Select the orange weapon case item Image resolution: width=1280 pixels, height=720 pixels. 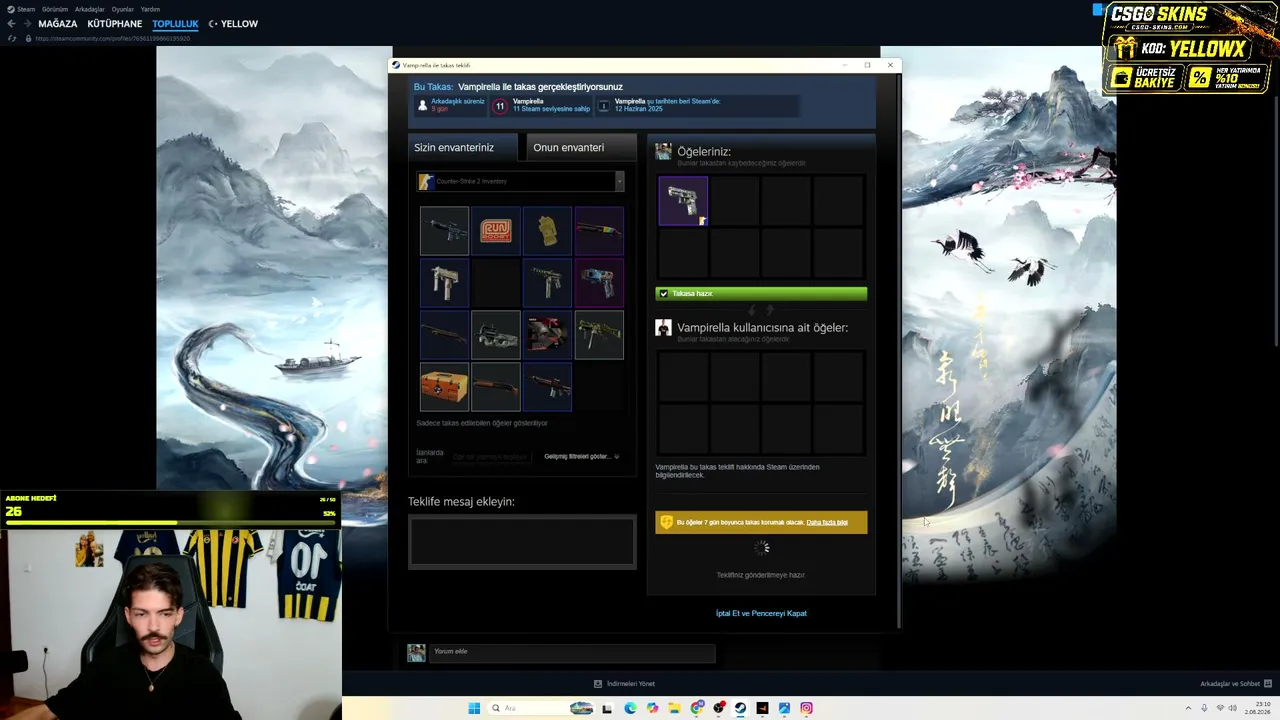tap(444, 387)
